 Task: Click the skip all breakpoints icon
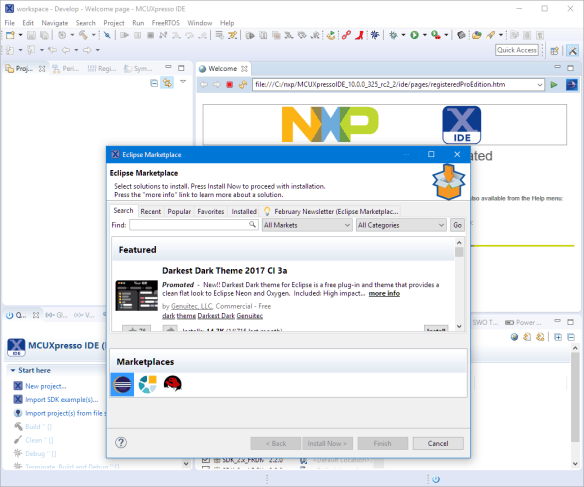(107, 35)
